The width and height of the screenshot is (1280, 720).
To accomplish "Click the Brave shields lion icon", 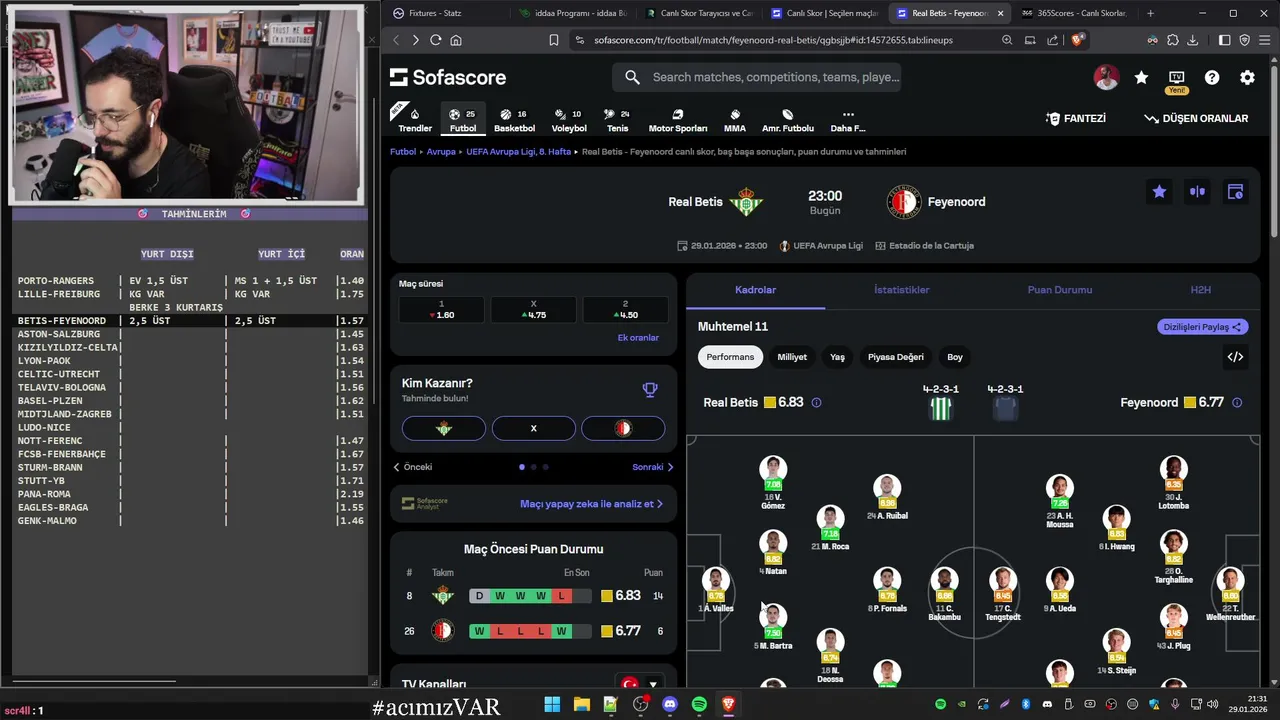I will [1077, 40].
